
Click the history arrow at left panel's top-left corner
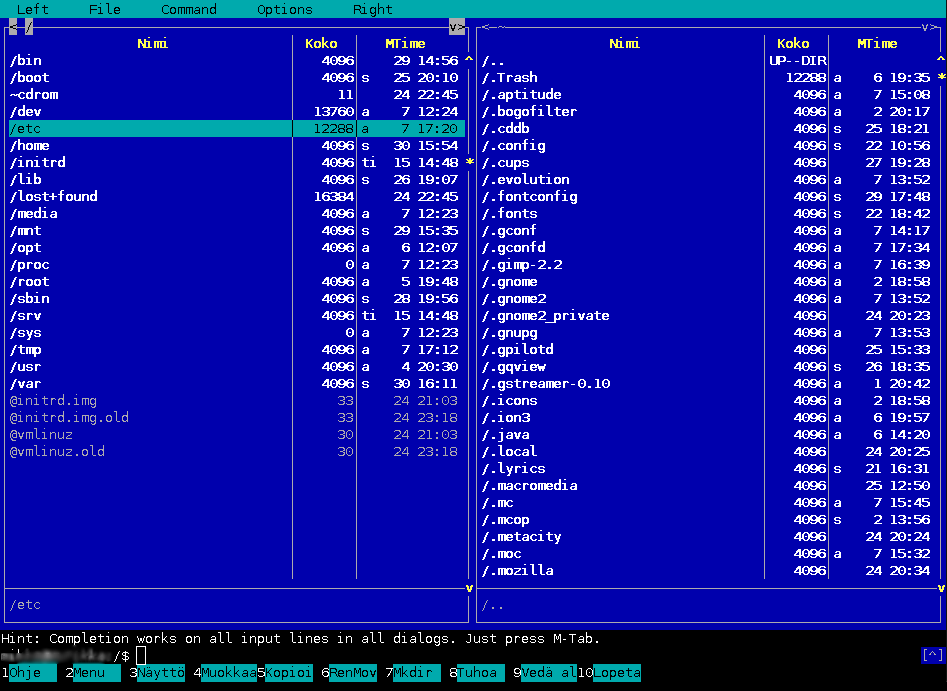pyautogui.click(x=13, y=26)
